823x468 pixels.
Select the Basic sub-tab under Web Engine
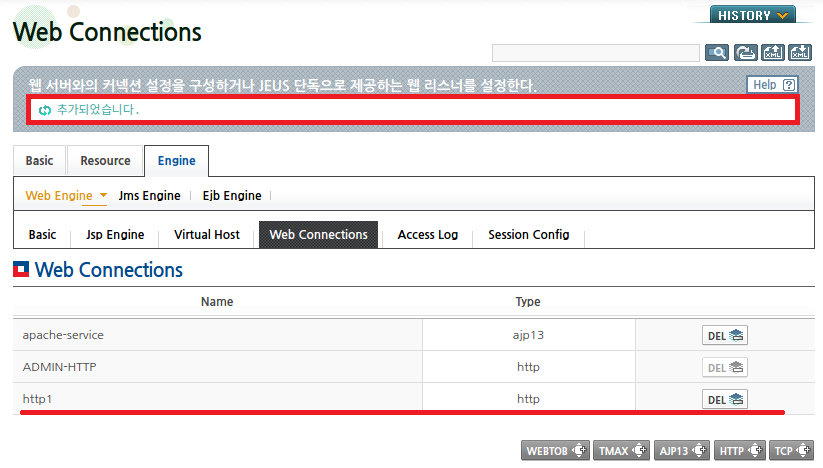(x=43, y=235)
